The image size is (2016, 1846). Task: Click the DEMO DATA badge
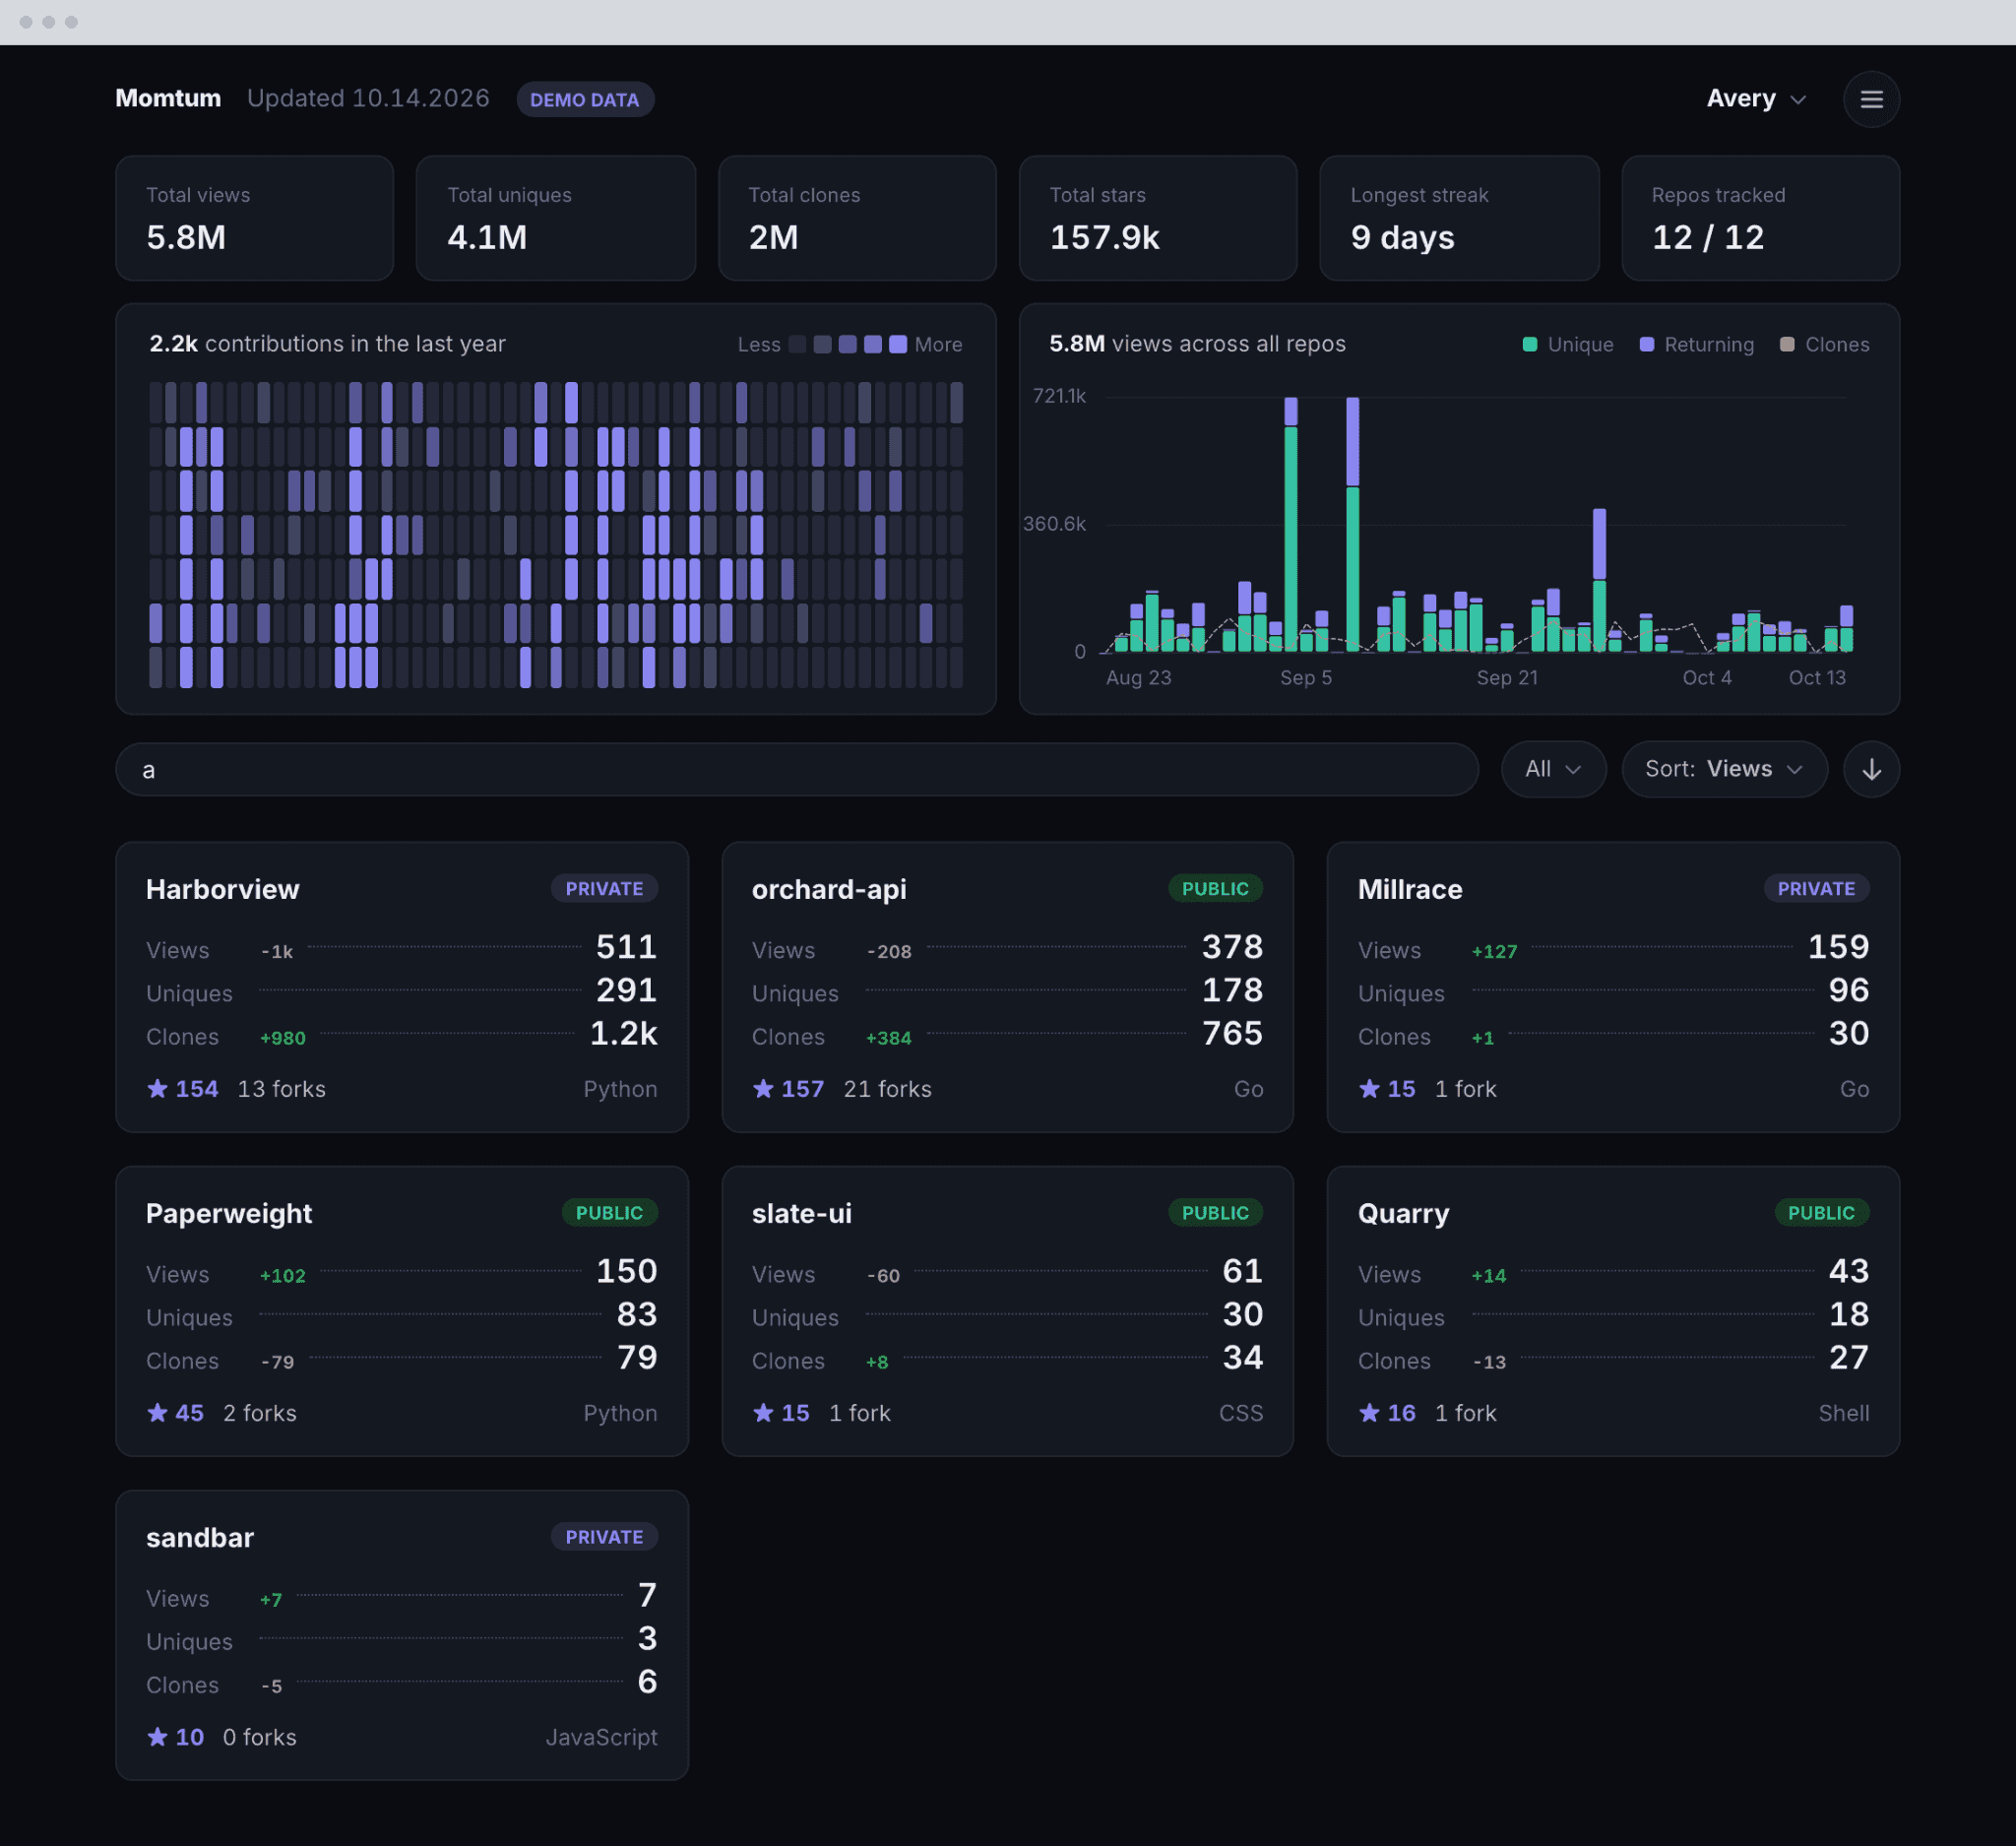click(x=585, y=99)
